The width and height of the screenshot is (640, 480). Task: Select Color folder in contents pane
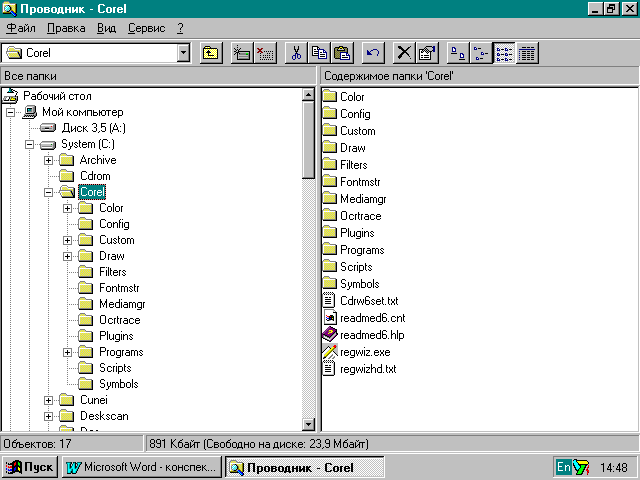[344, 97]
